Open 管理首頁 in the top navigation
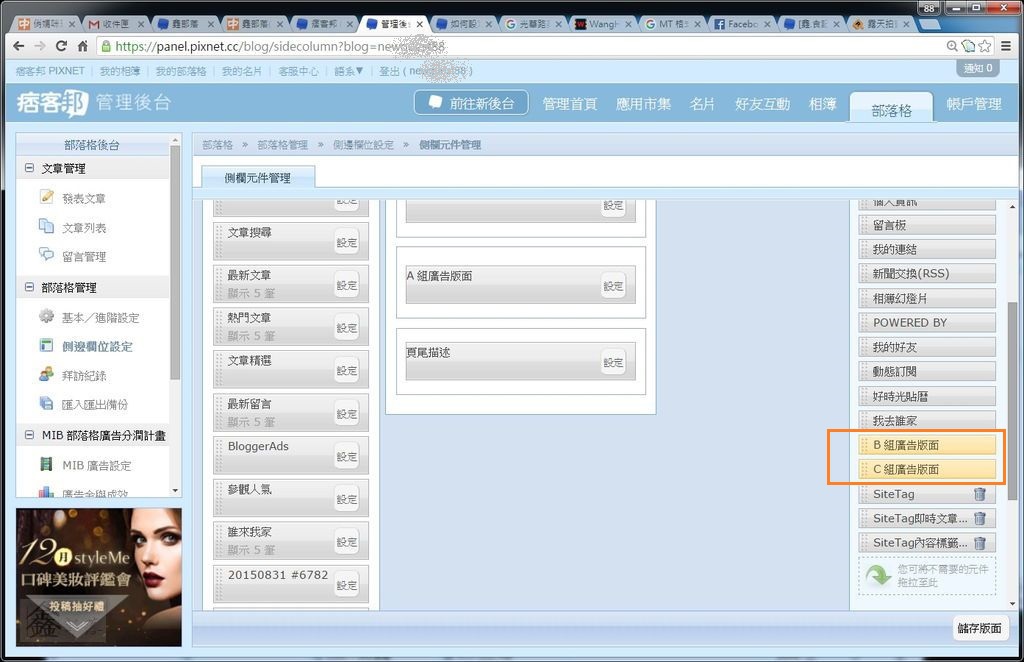The image size is (1024, 662). [x=569, y=104]
